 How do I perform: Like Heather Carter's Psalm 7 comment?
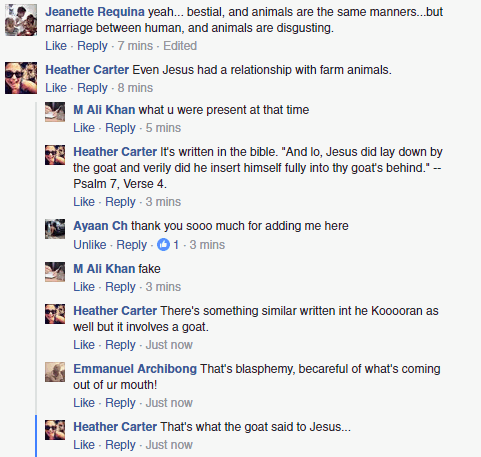(84, 202)
